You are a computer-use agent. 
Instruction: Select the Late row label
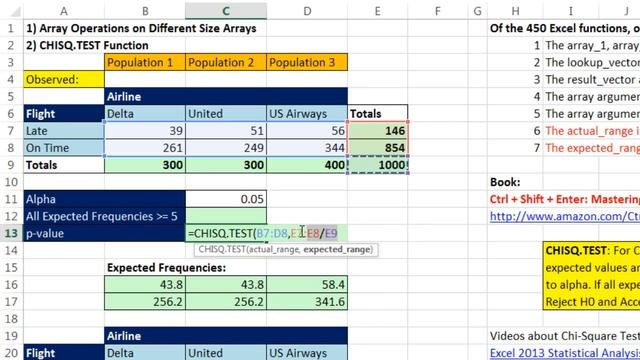click(64, 131)
